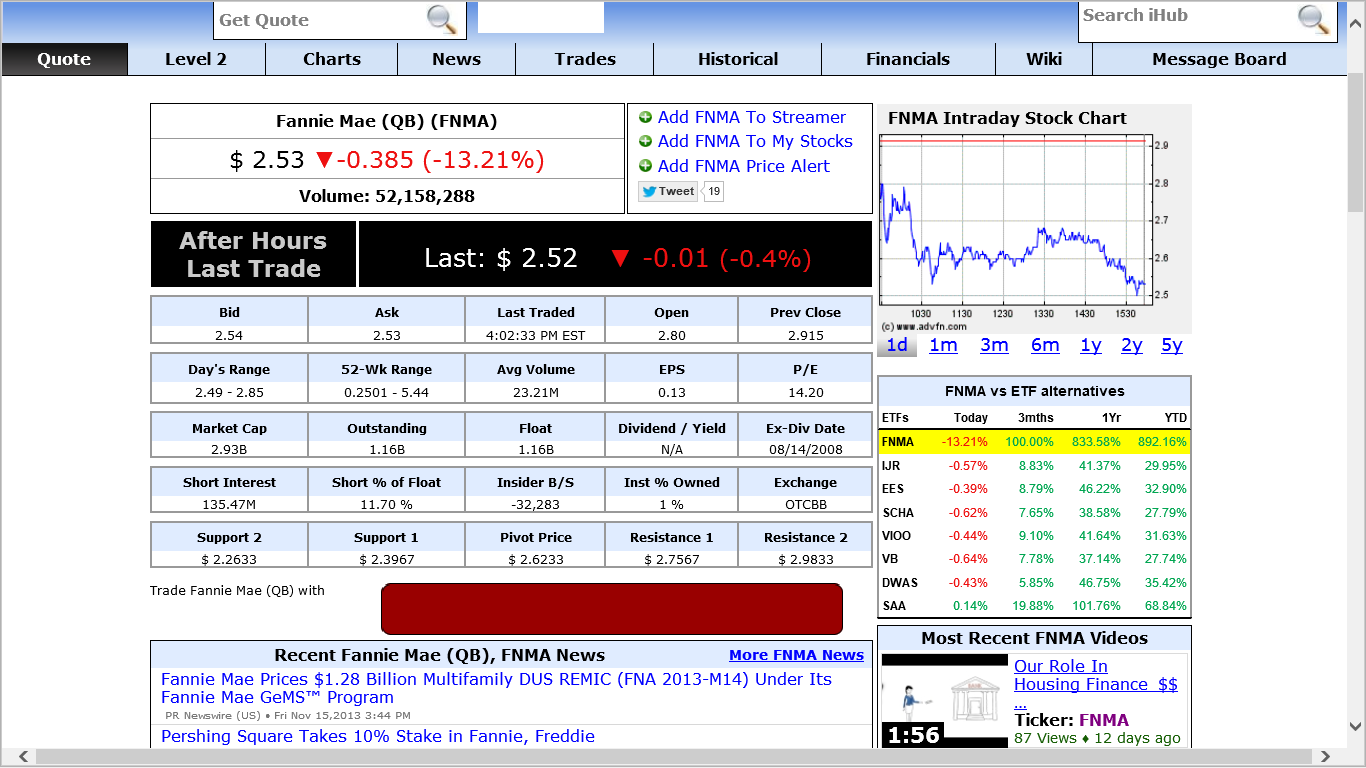Image resolution: width=1366 pixels, height=768 pixels.
Task: Click the dark red banner button
Action: click(x=612, y=608)
